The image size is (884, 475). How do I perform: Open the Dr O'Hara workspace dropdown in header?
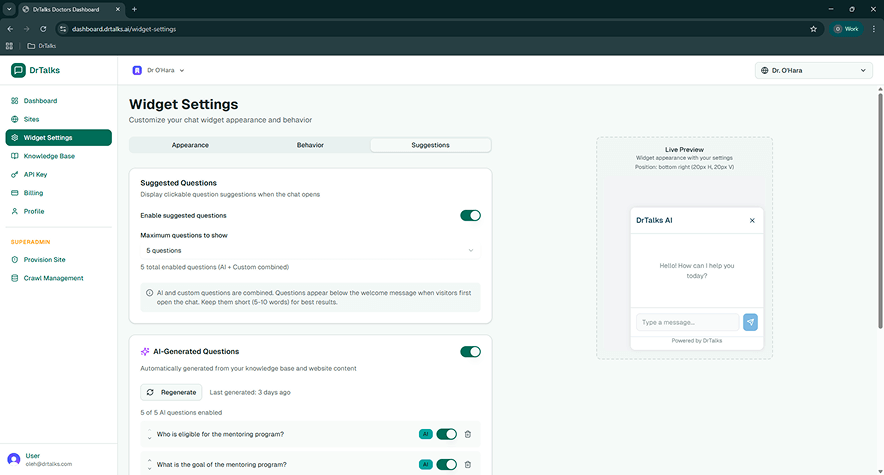click(158, 70)
